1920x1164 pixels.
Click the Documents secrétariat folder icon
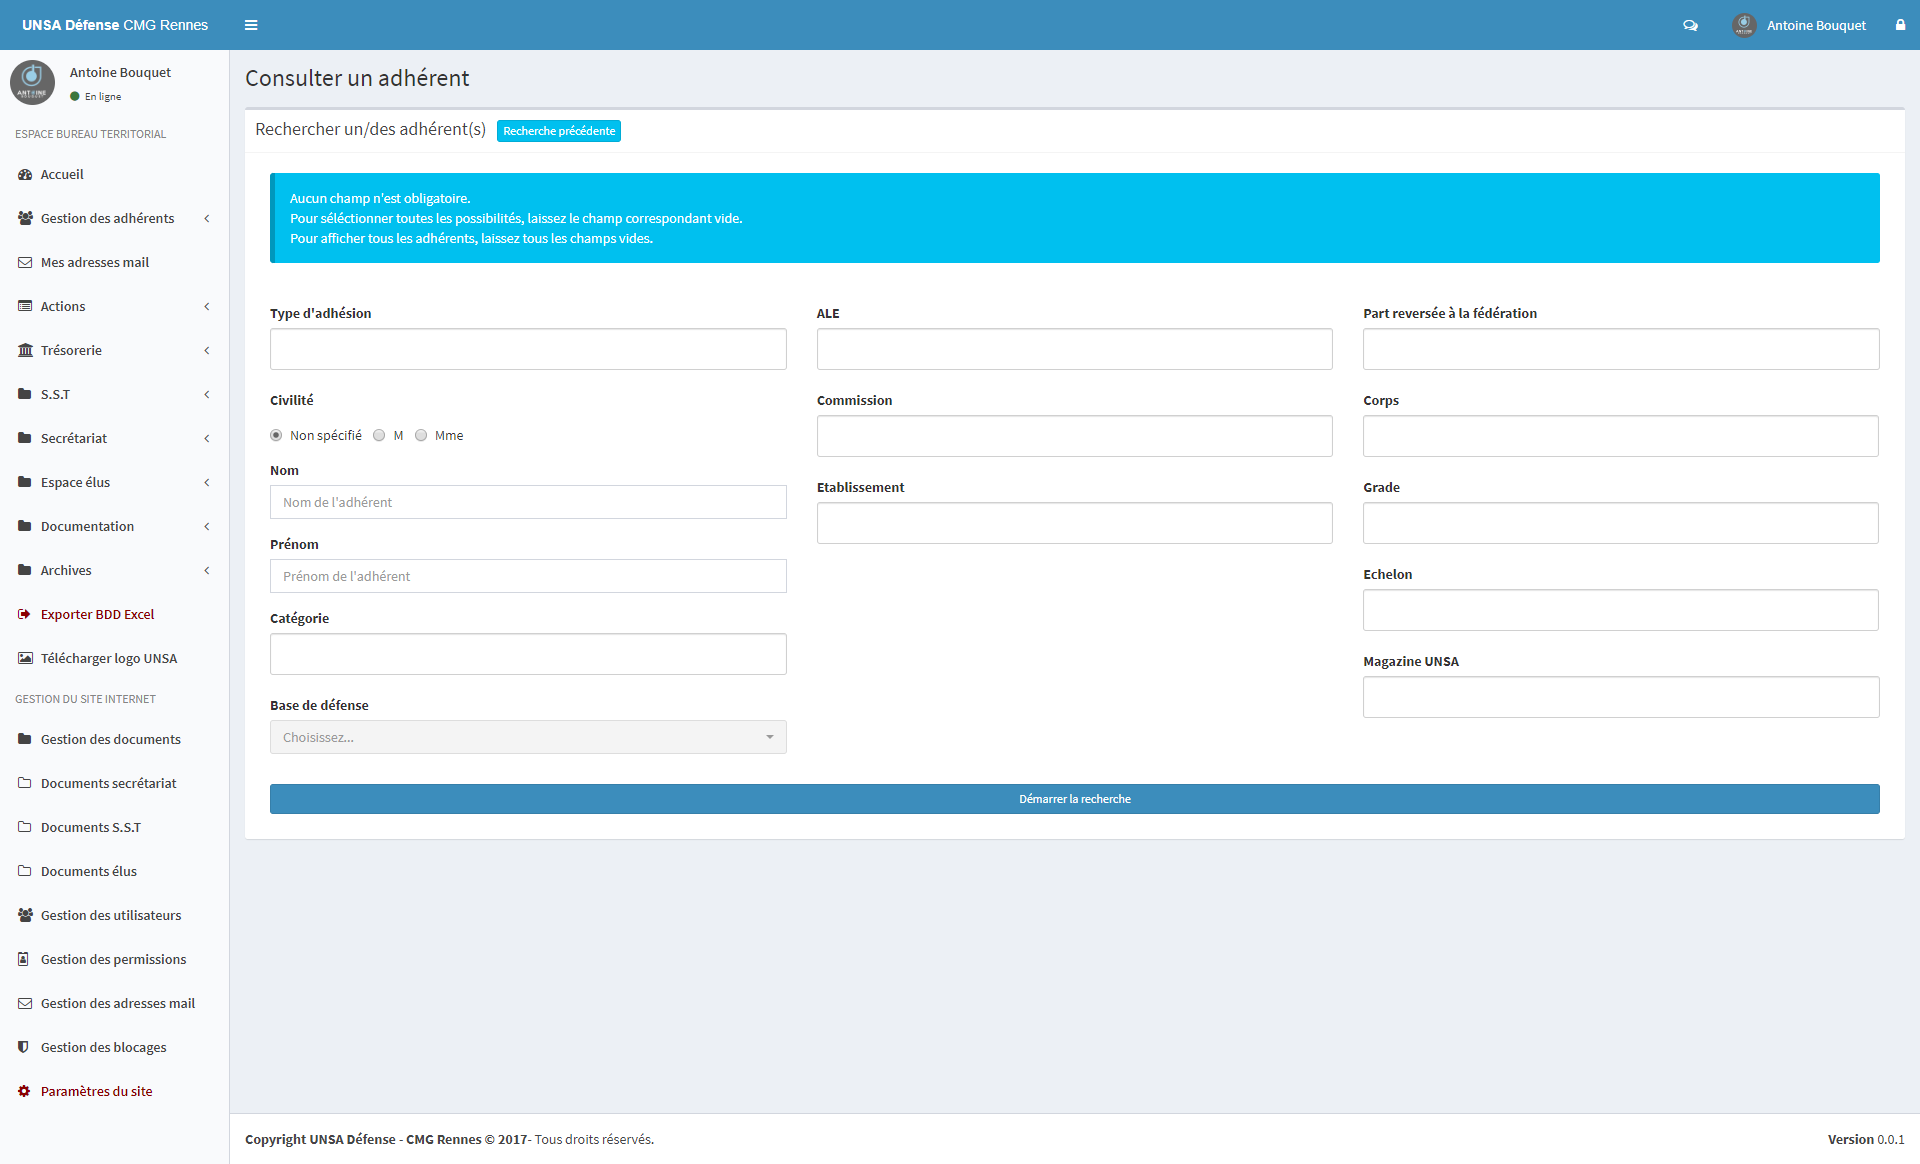tap(25, 783)
